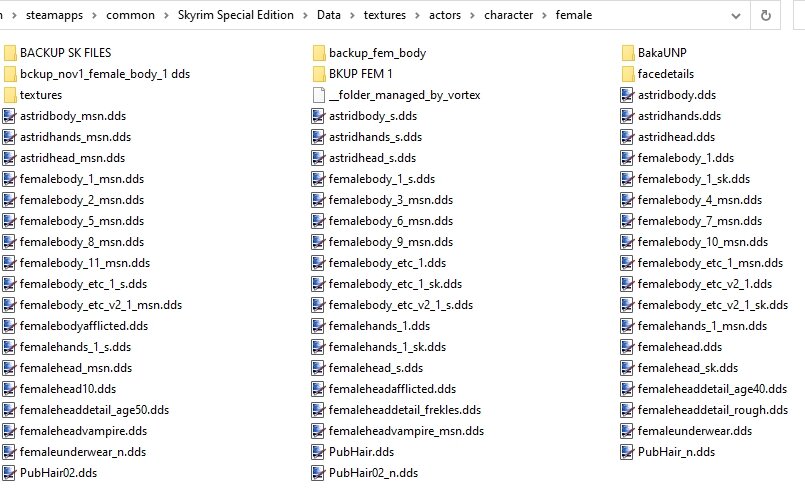Select the file name femalebody_11_msn.dds
Image resolution: width=805 pixels, height=491 pixels.
pyautogui.click(x=85, y=263)
